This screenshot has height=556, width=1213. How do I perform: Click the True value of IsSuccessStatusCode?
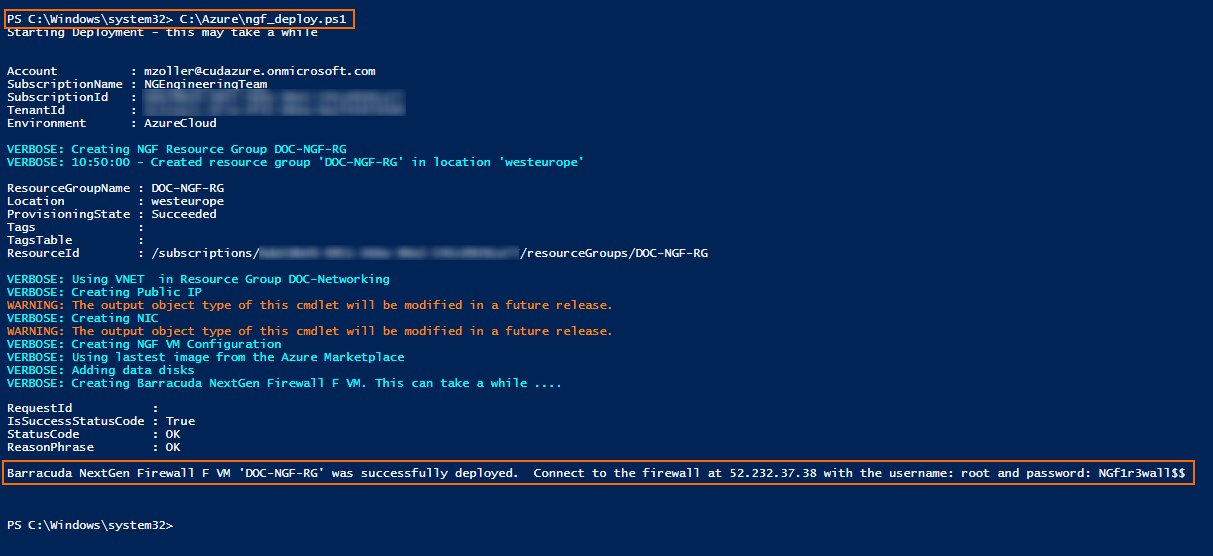[x=180, y=421]
